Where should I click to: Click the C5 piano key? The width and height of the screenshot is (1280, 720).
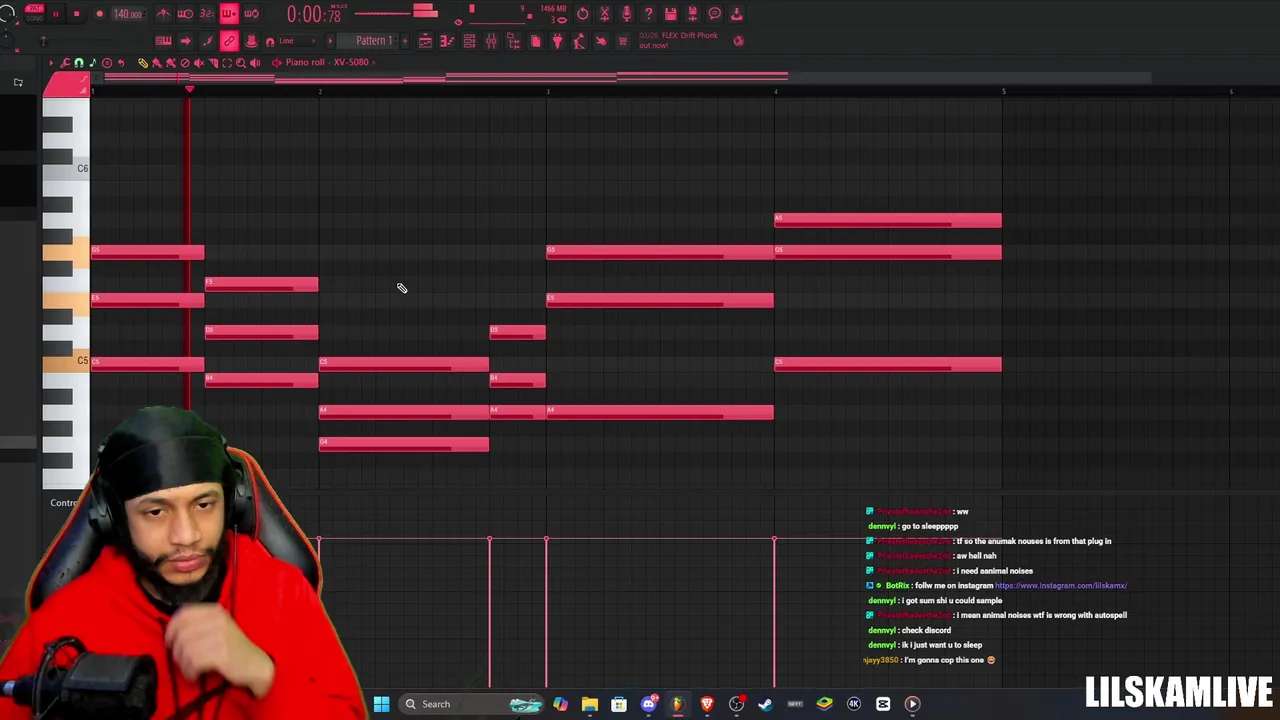66,360
